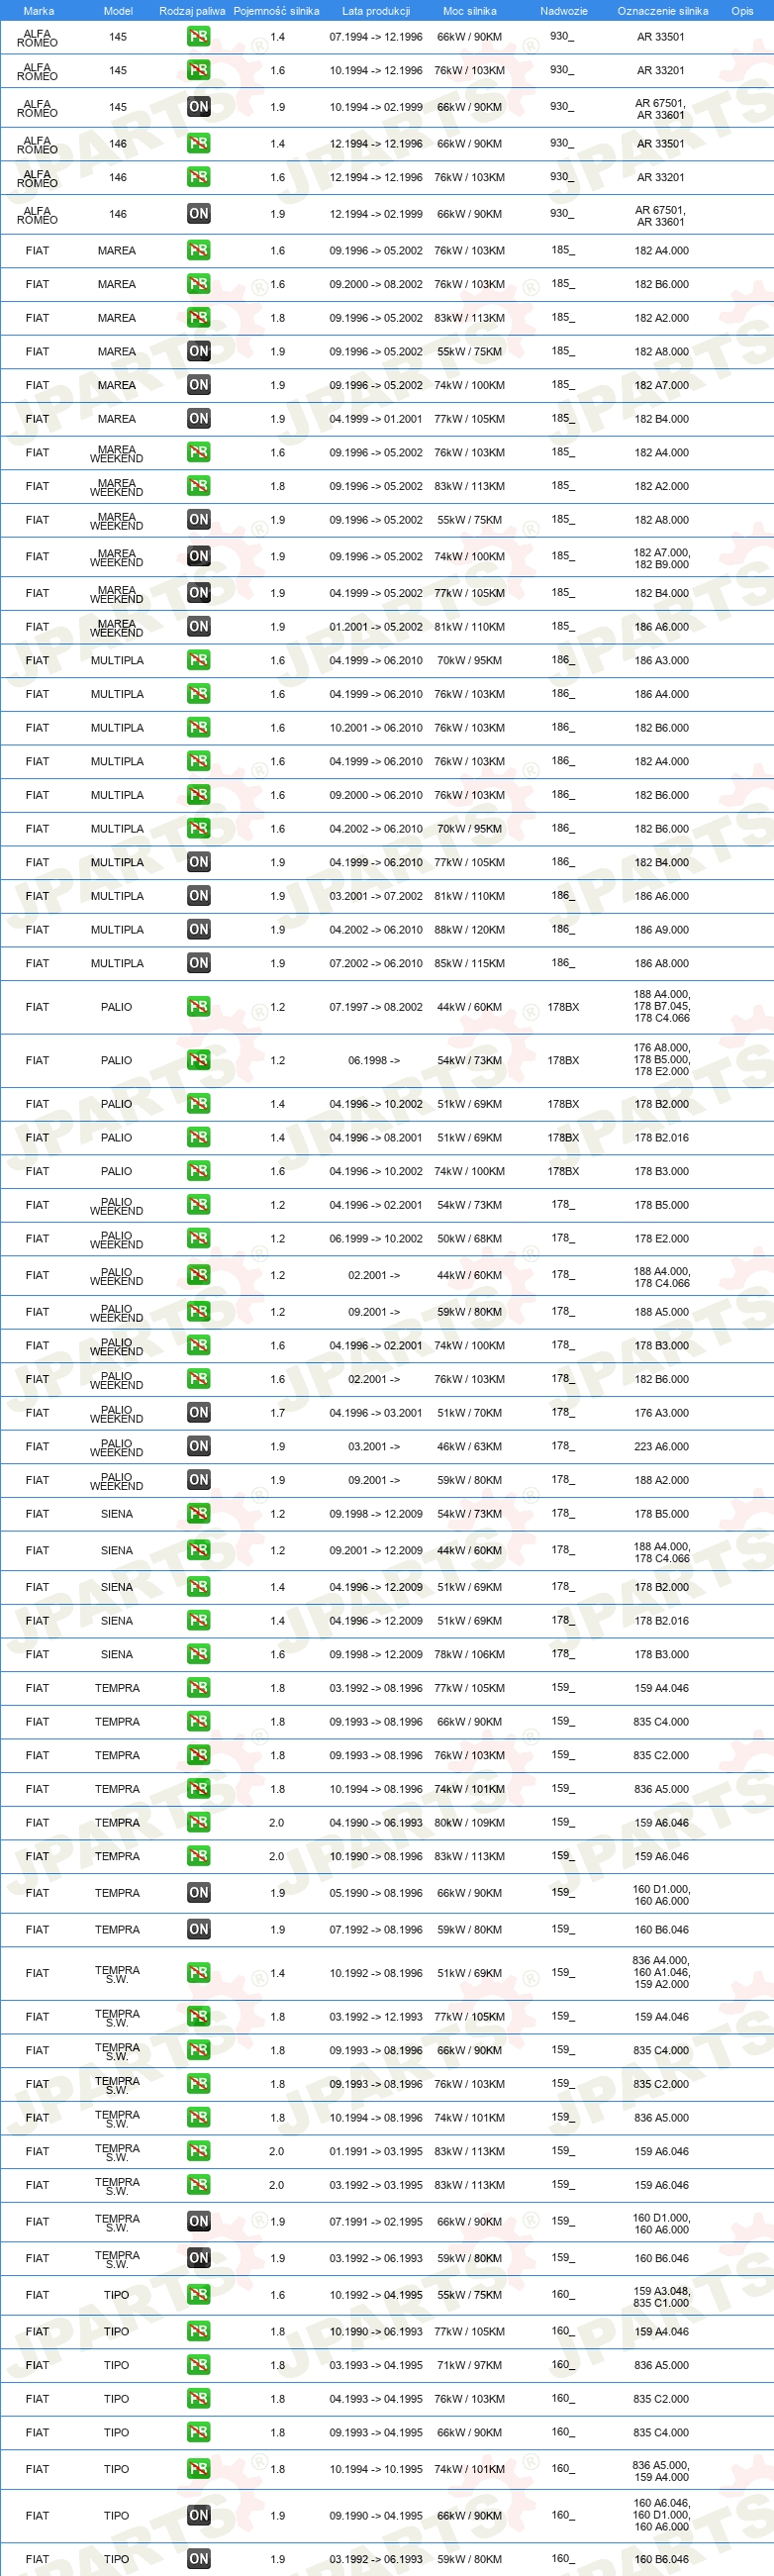Image resolution: width=774 pixels, height=2576 pixels.
Task: Click the Moc silnika column header
Action: pyautogui.click(x=470, y=11)
